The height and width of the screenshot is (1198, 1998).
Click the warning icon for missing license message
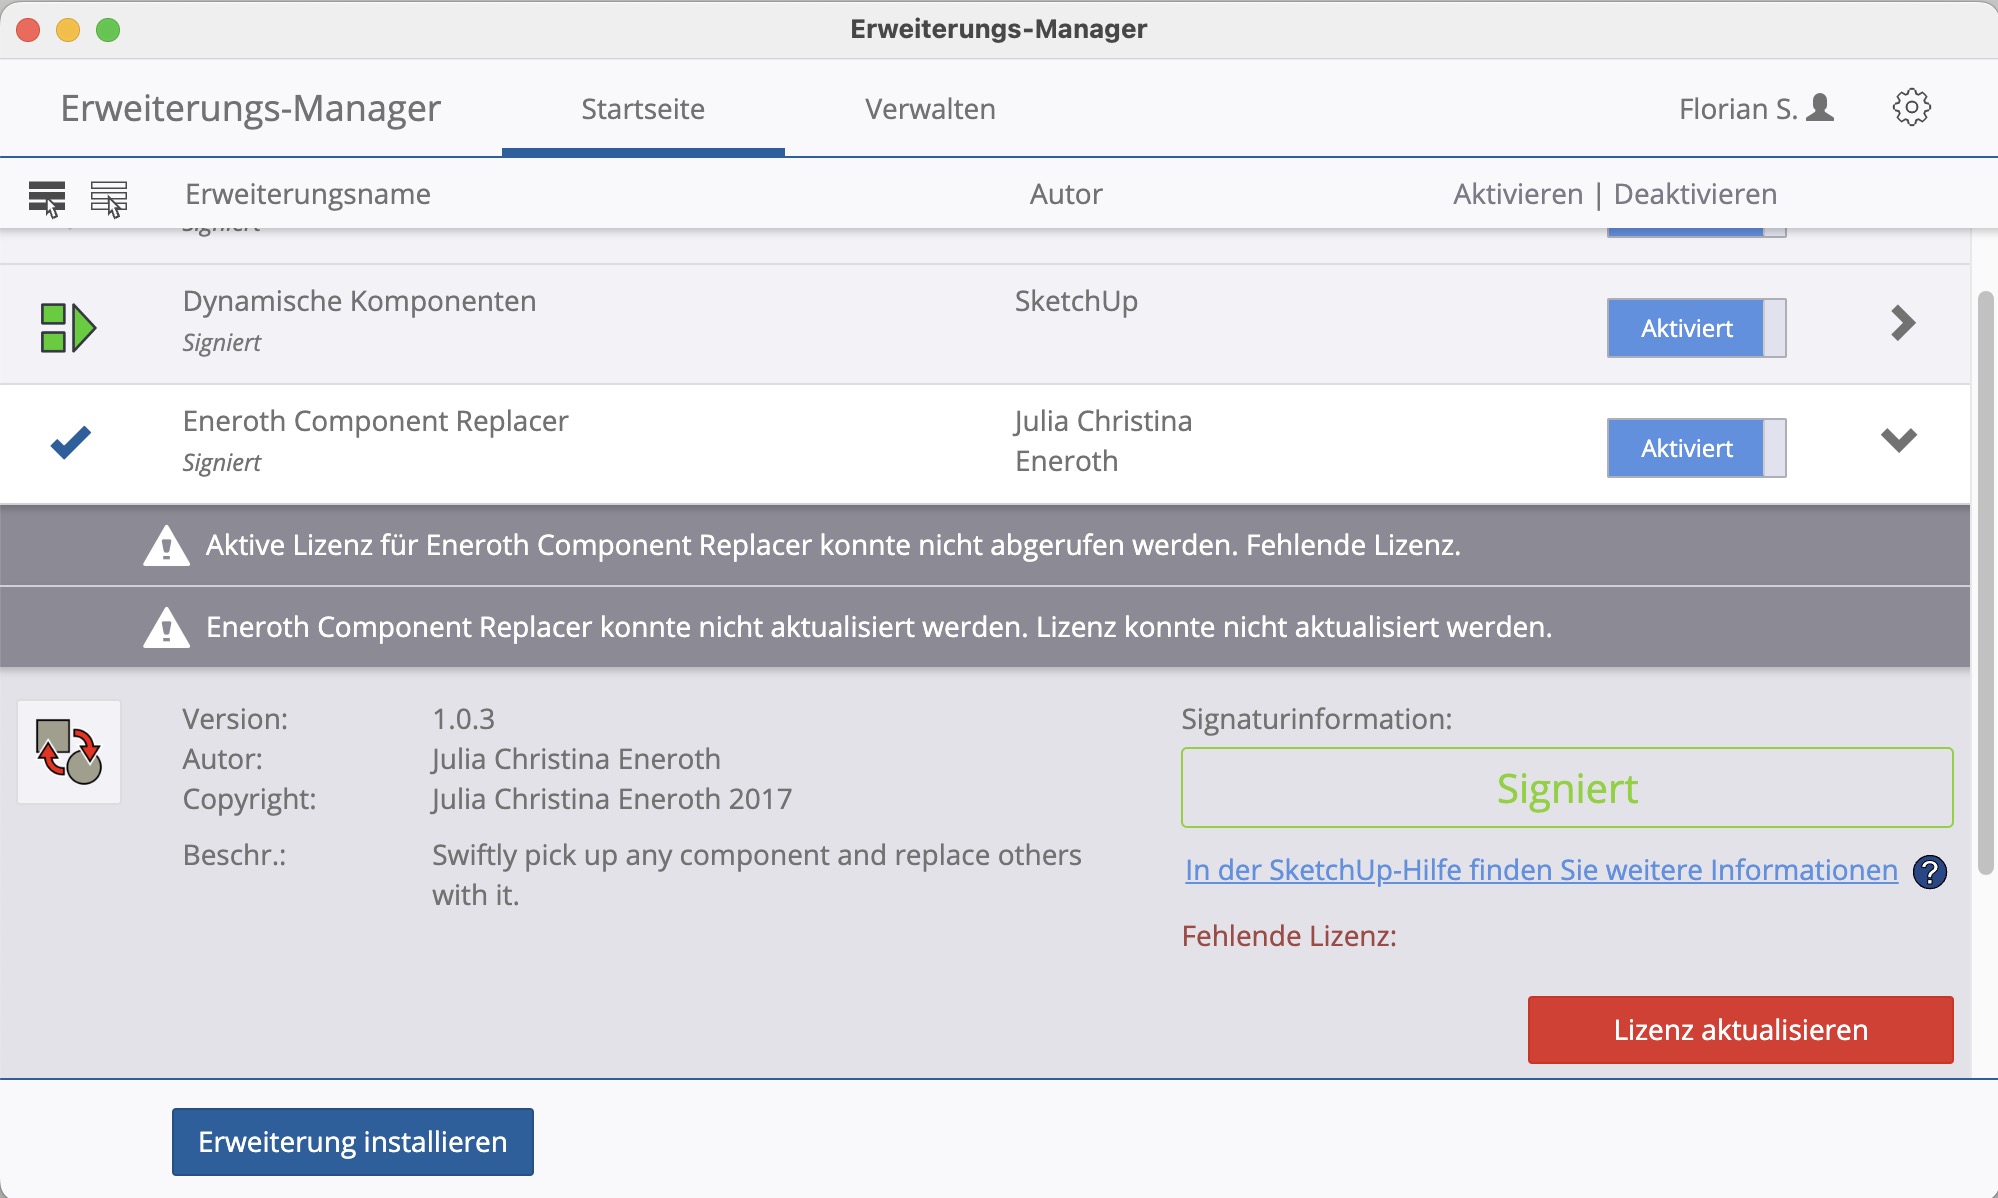166,546
